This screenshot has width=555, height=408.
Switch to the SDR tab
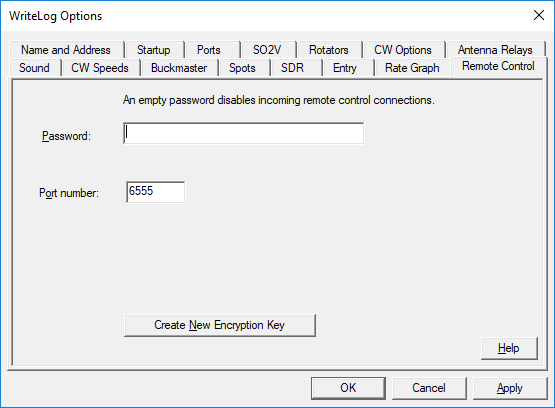click(x=293, y=68)
